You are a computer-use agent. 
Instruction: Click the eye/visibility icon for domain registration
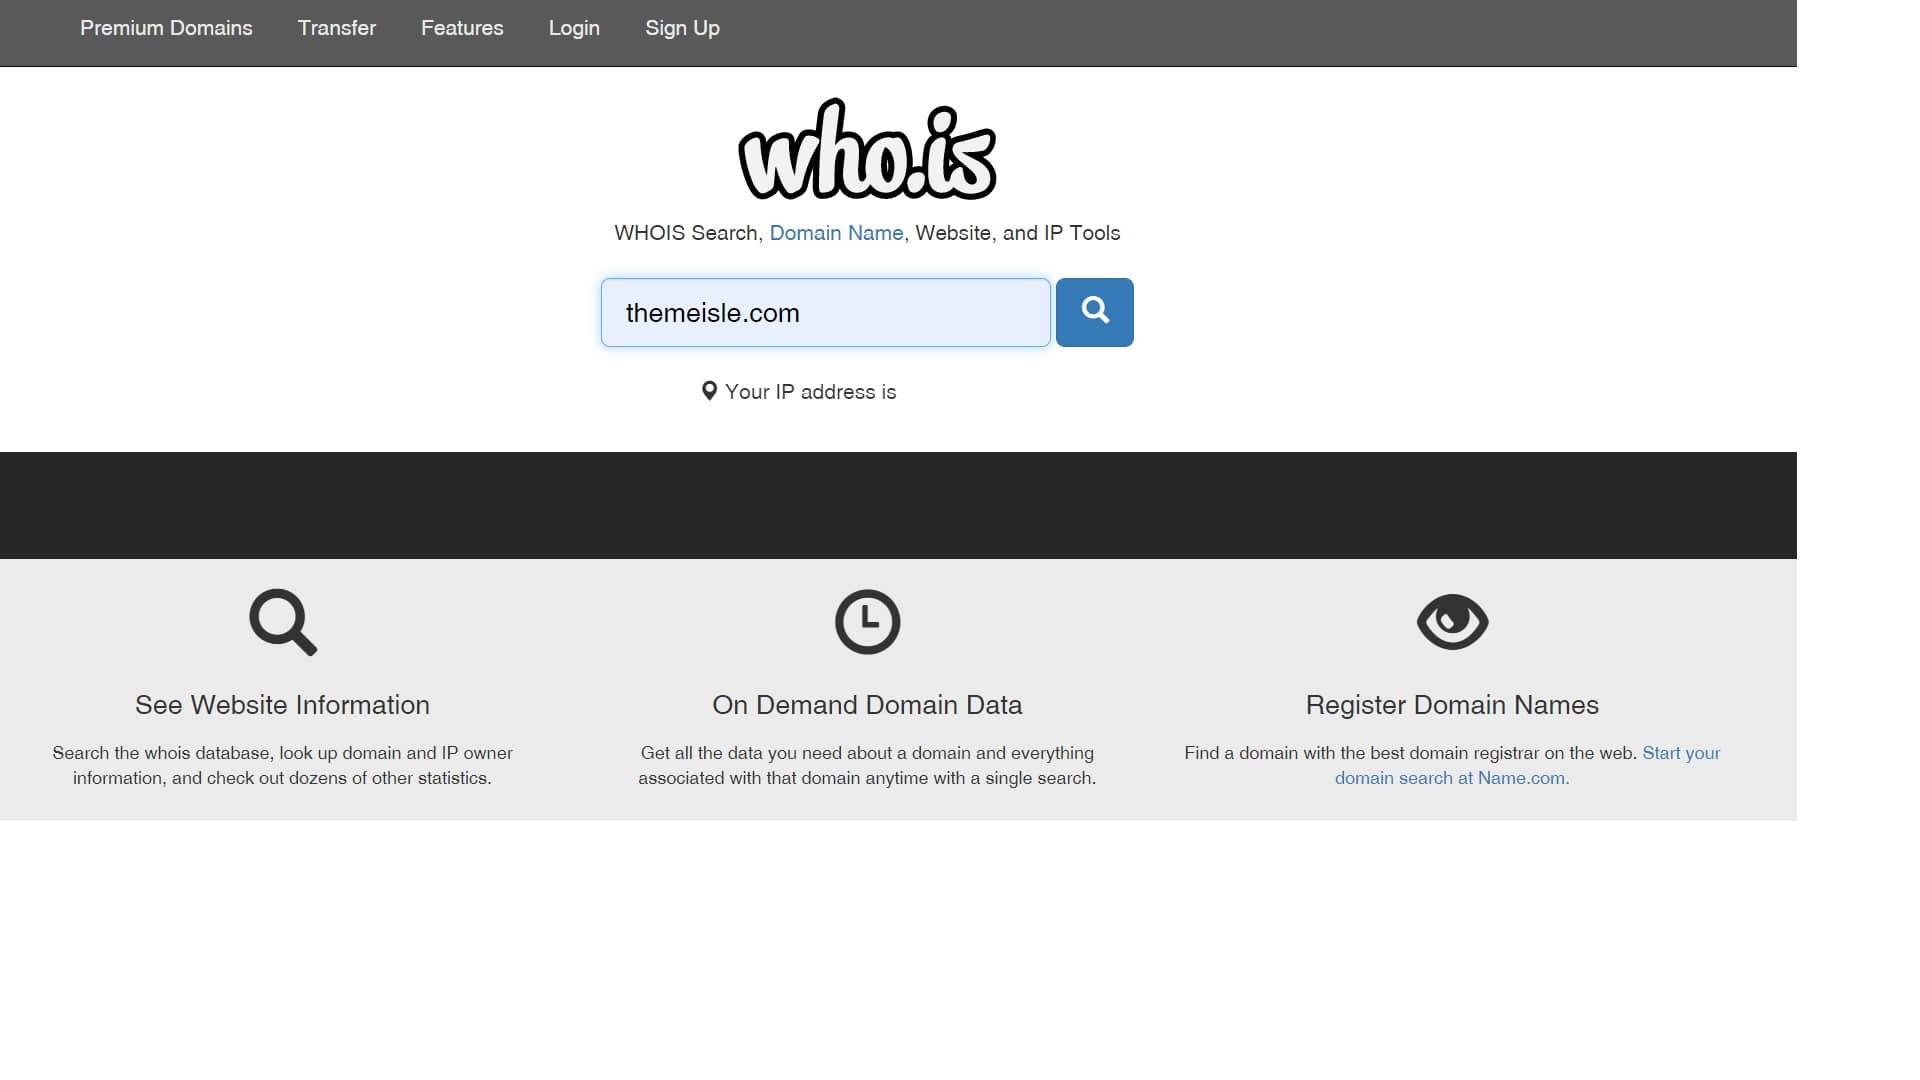tap(1452, 621)
